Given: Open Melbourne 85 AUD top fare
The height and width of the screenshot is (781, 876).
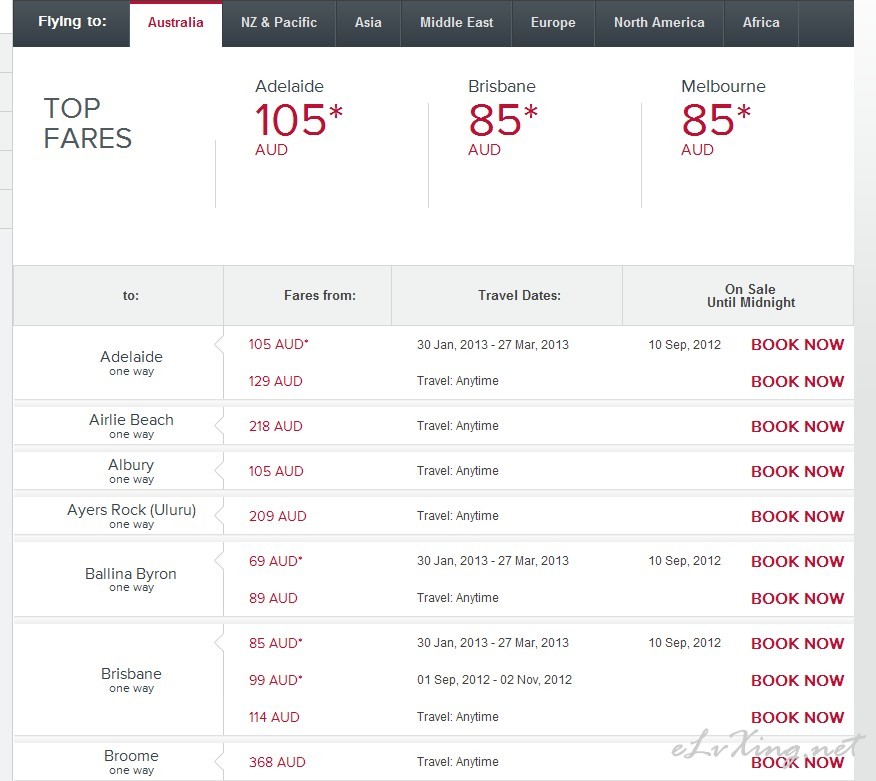Looking at the screenshot, I should pos(723,118).
